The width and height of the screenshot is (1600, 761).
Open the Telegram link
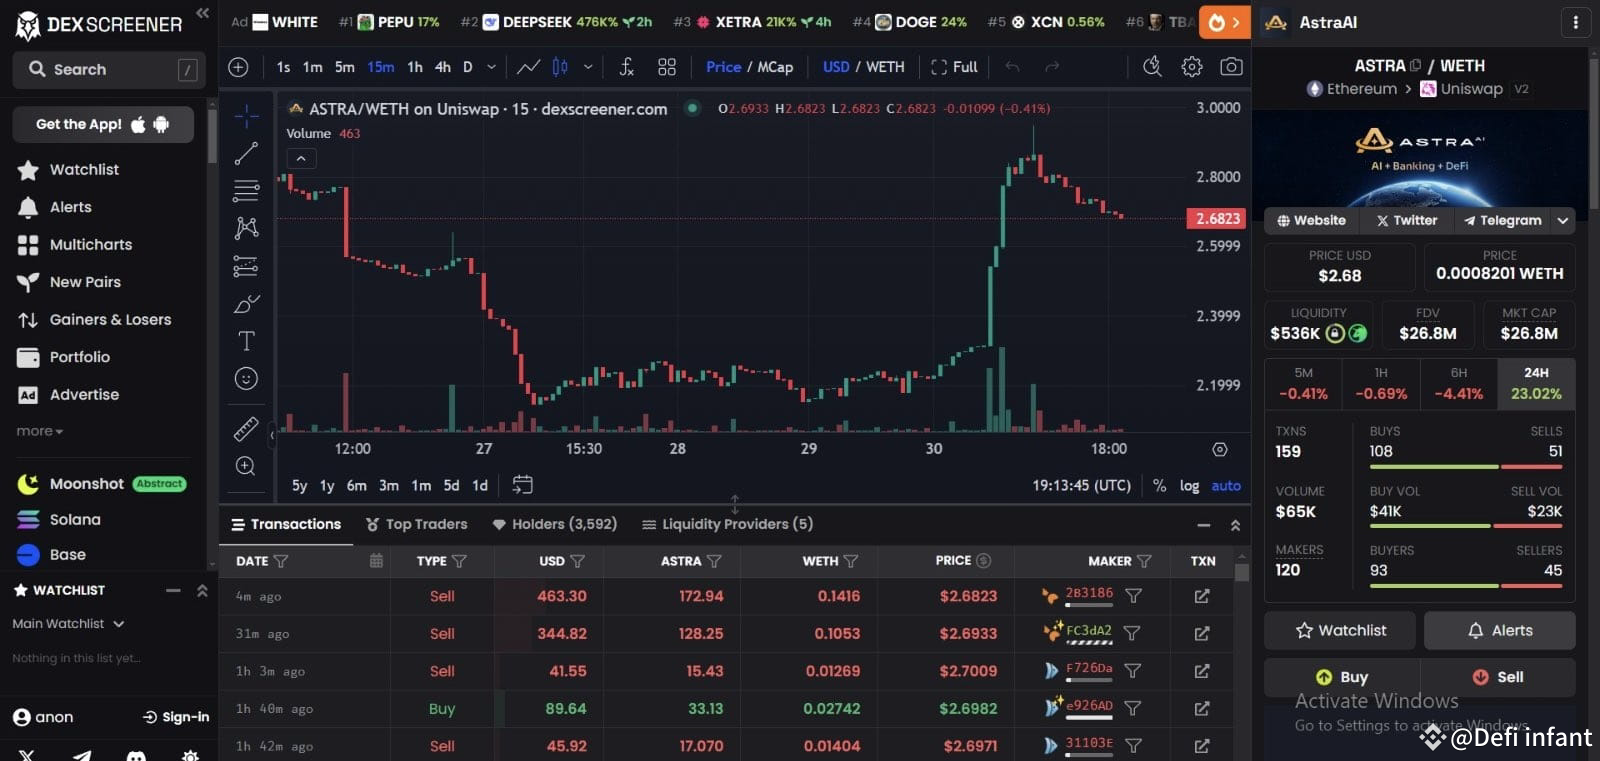pyautogui.click(x=1503, y=220)
